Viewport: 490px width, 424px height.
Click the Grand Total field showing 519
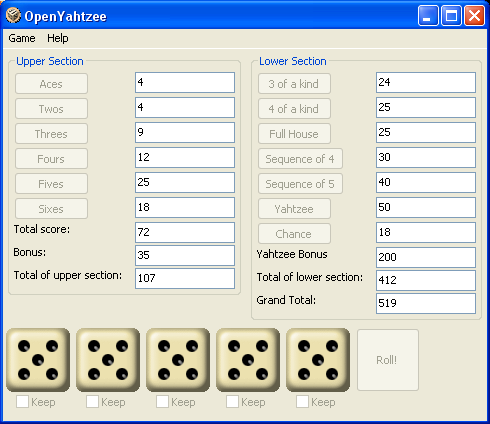[x=426, y=303]
